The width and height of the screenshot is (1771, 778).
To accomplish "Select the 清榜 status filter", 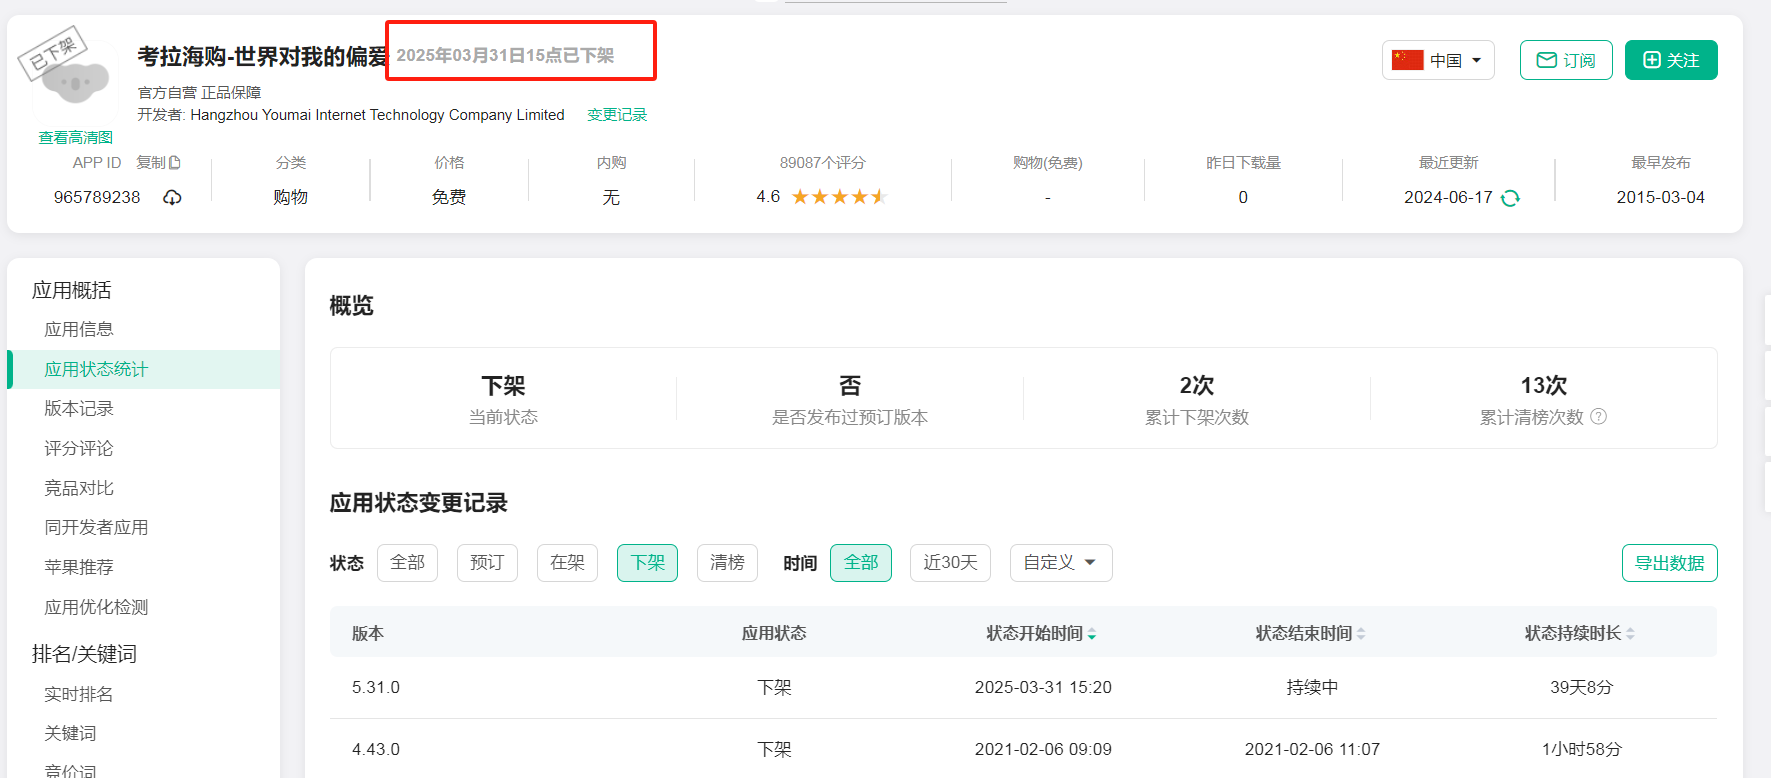I will 727,563.
